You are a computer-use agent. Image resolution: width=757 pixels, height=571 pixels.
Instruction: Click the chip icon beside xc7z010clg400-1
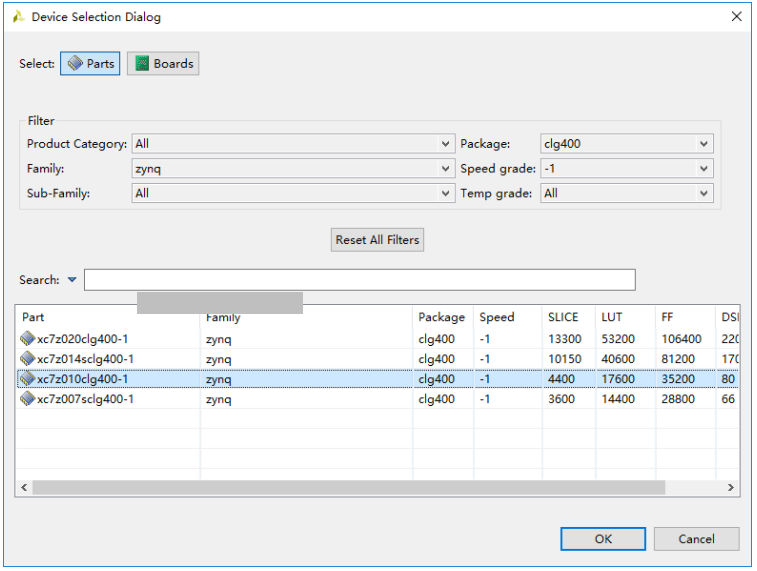point(28,379)
